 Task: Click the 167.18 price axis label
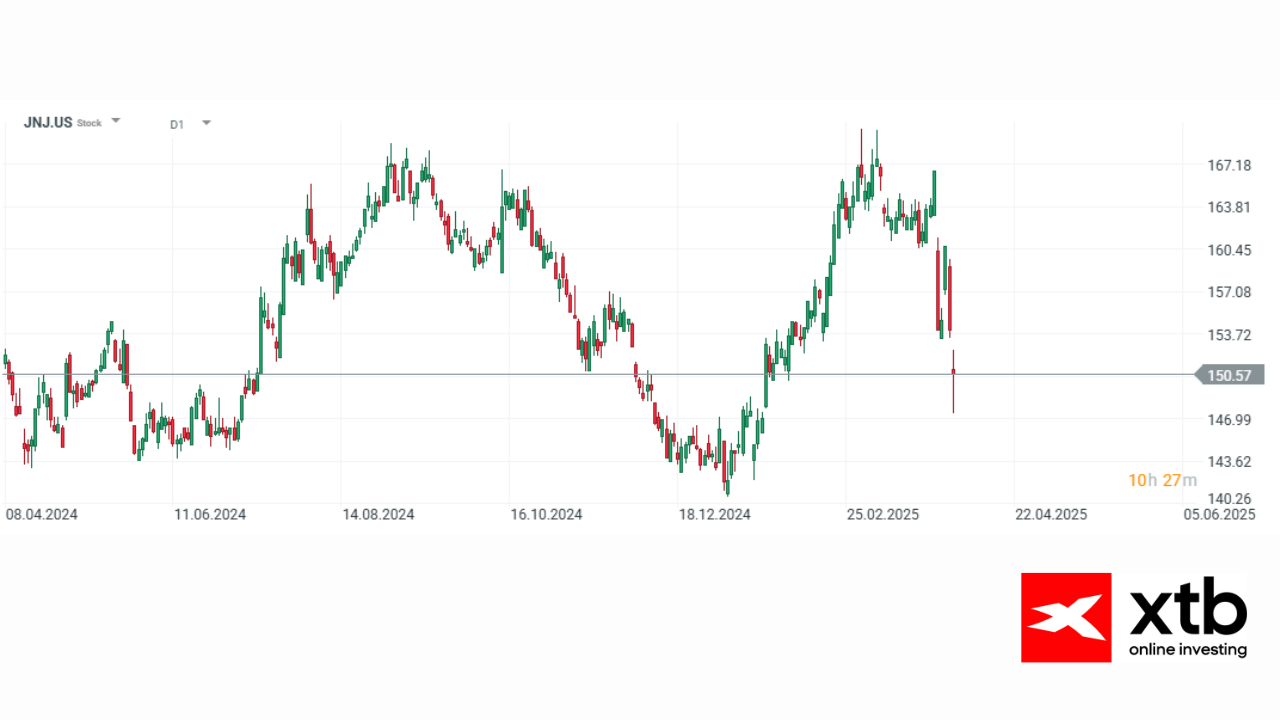(1230, 165)
